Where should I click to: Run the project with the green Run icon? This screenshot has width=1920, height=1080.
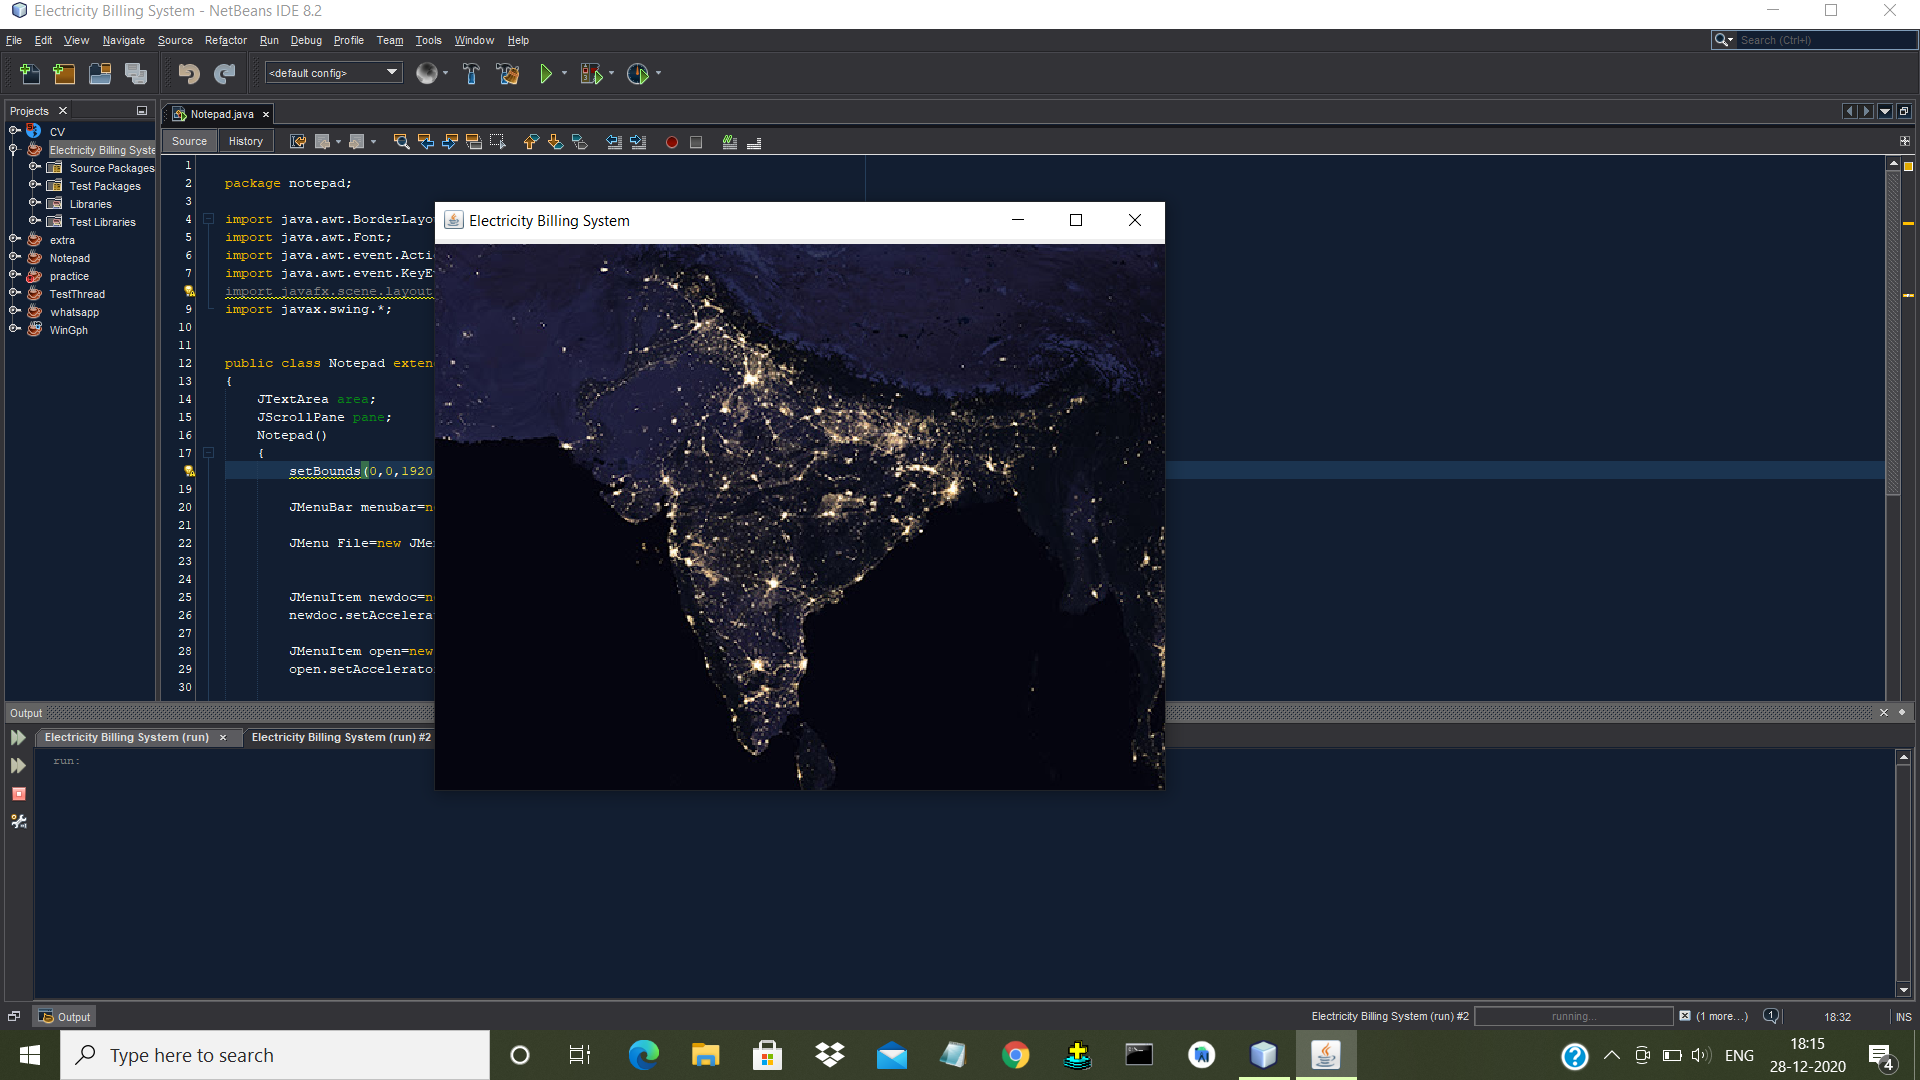(x=546, y=73)
